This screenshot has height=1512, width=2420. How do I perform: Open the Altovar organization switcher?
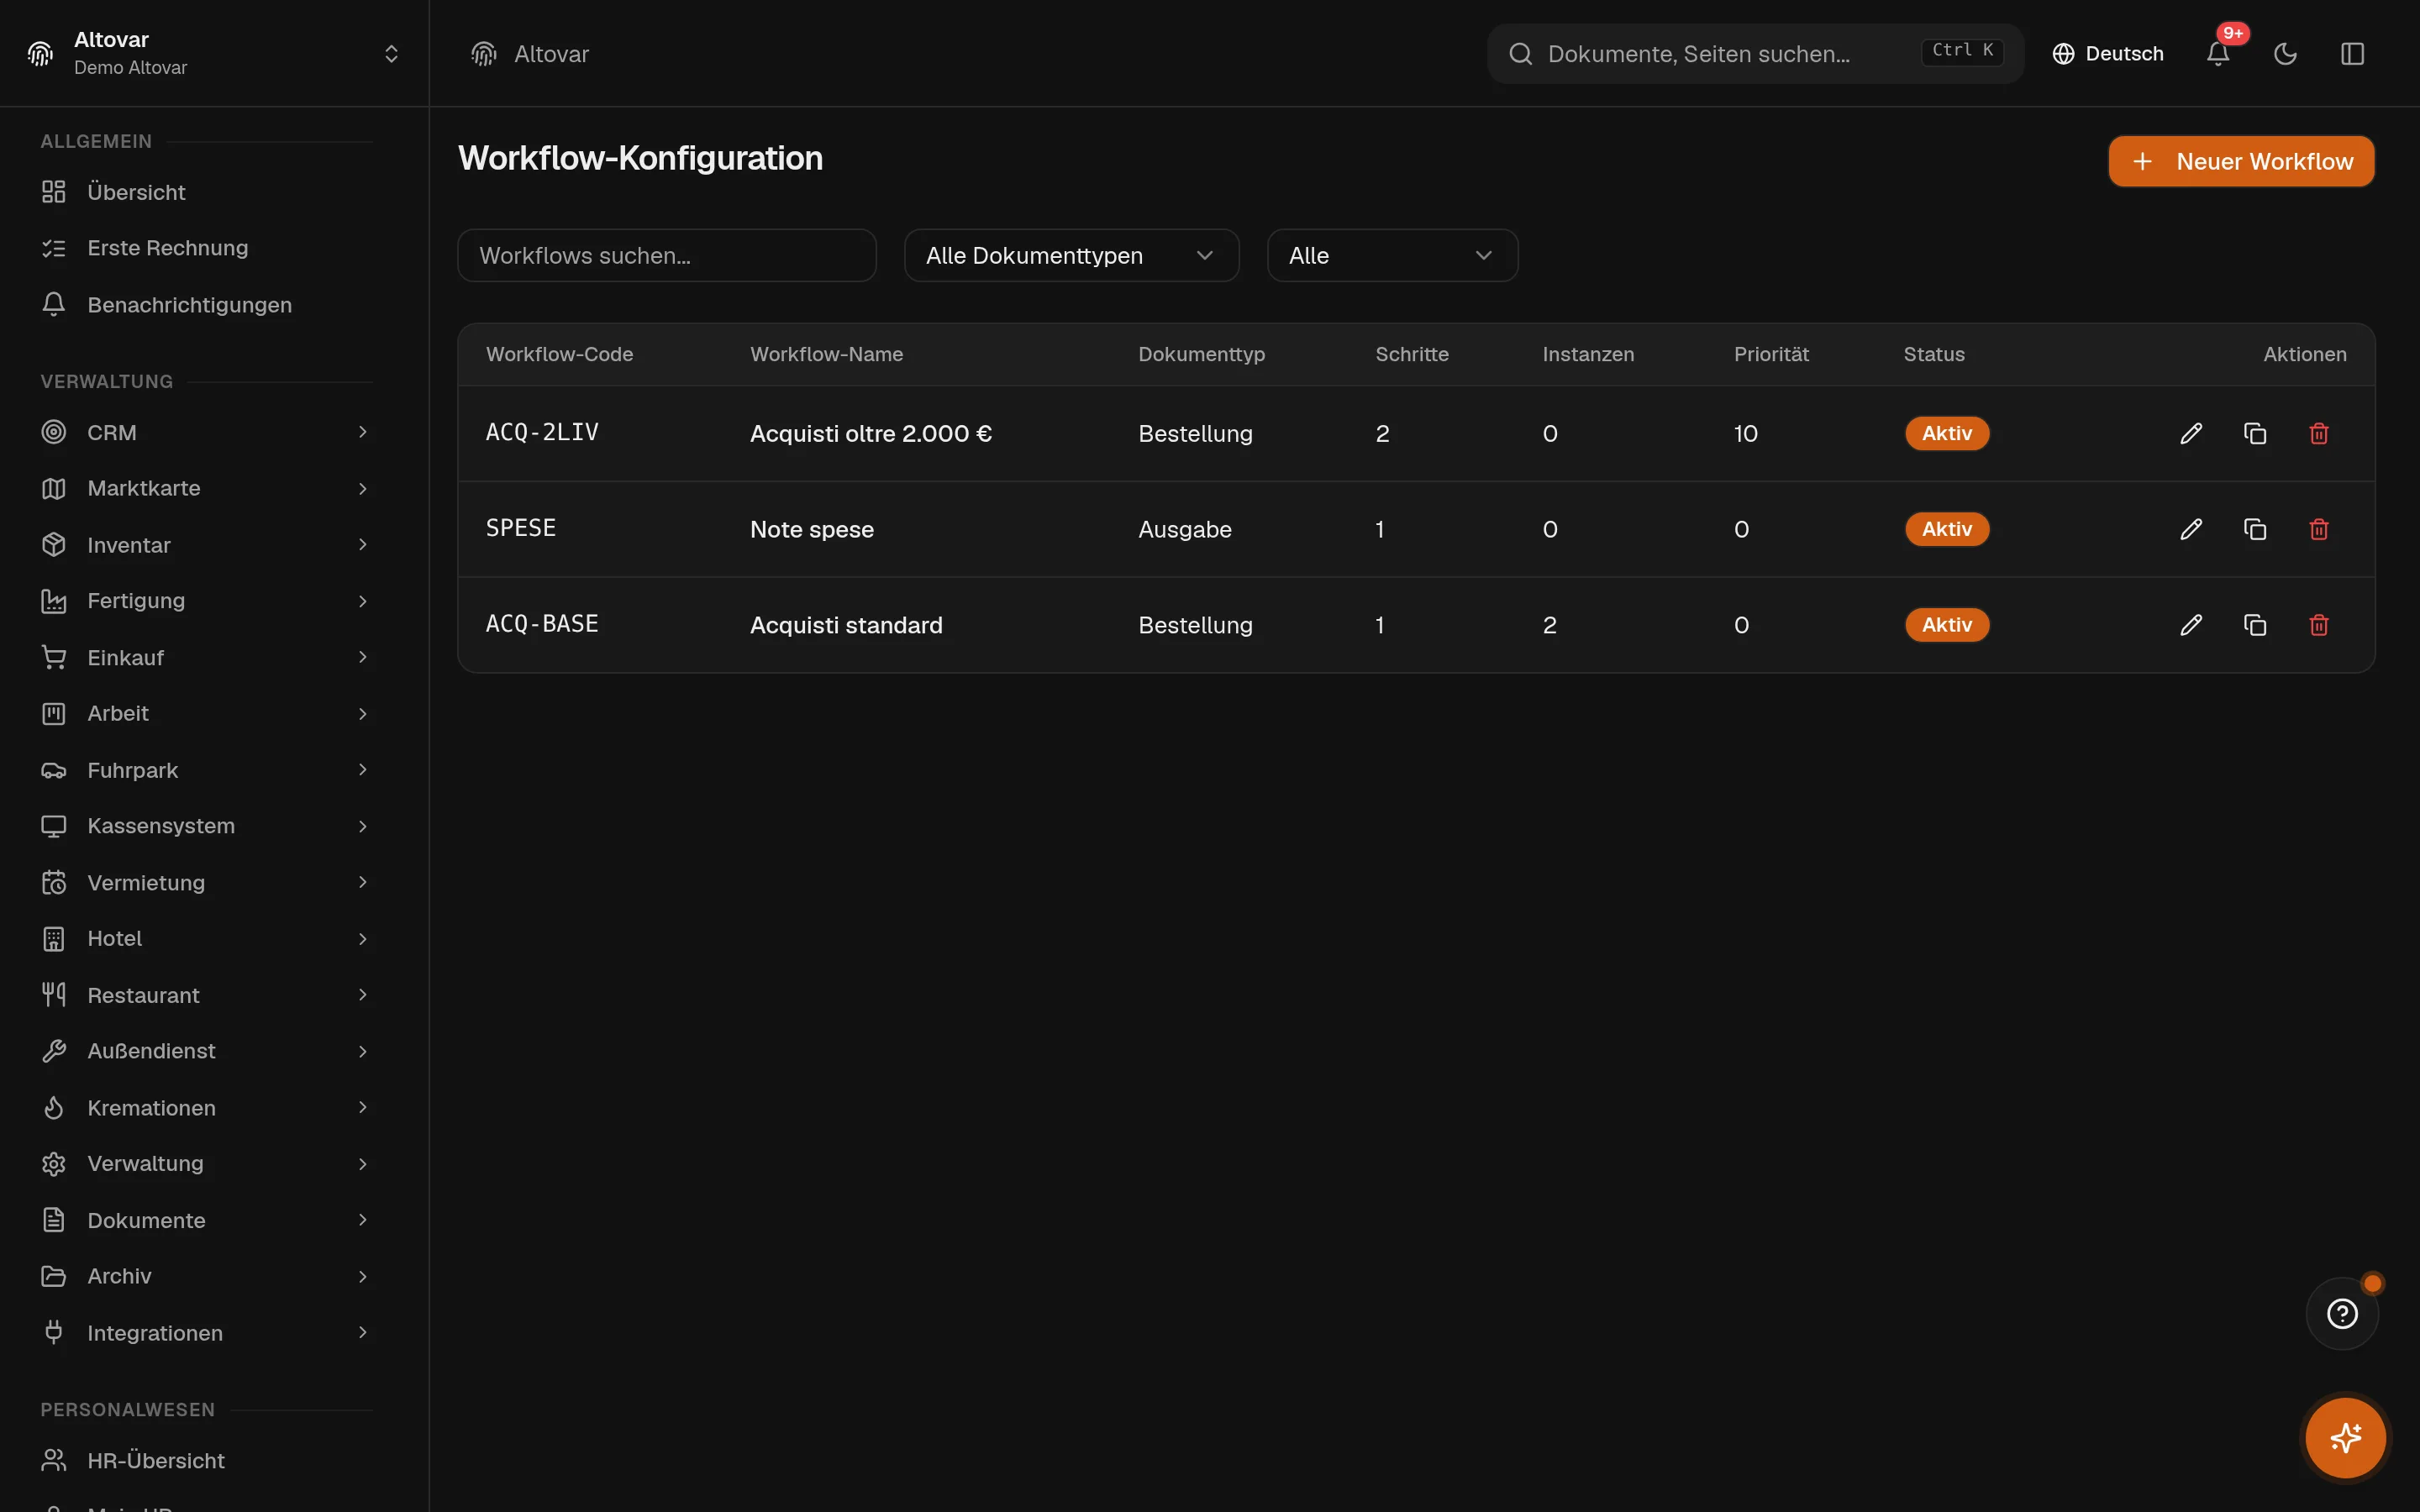pyautogui.click(x=214, y=53)
